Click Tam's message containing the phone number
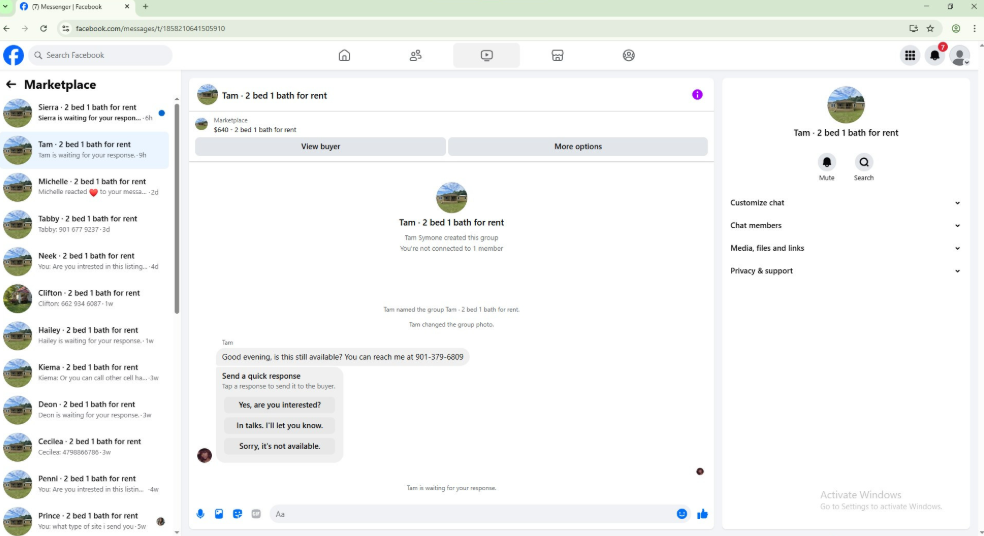984x536 pixels. pyautogui.click(x=342, y=357)
